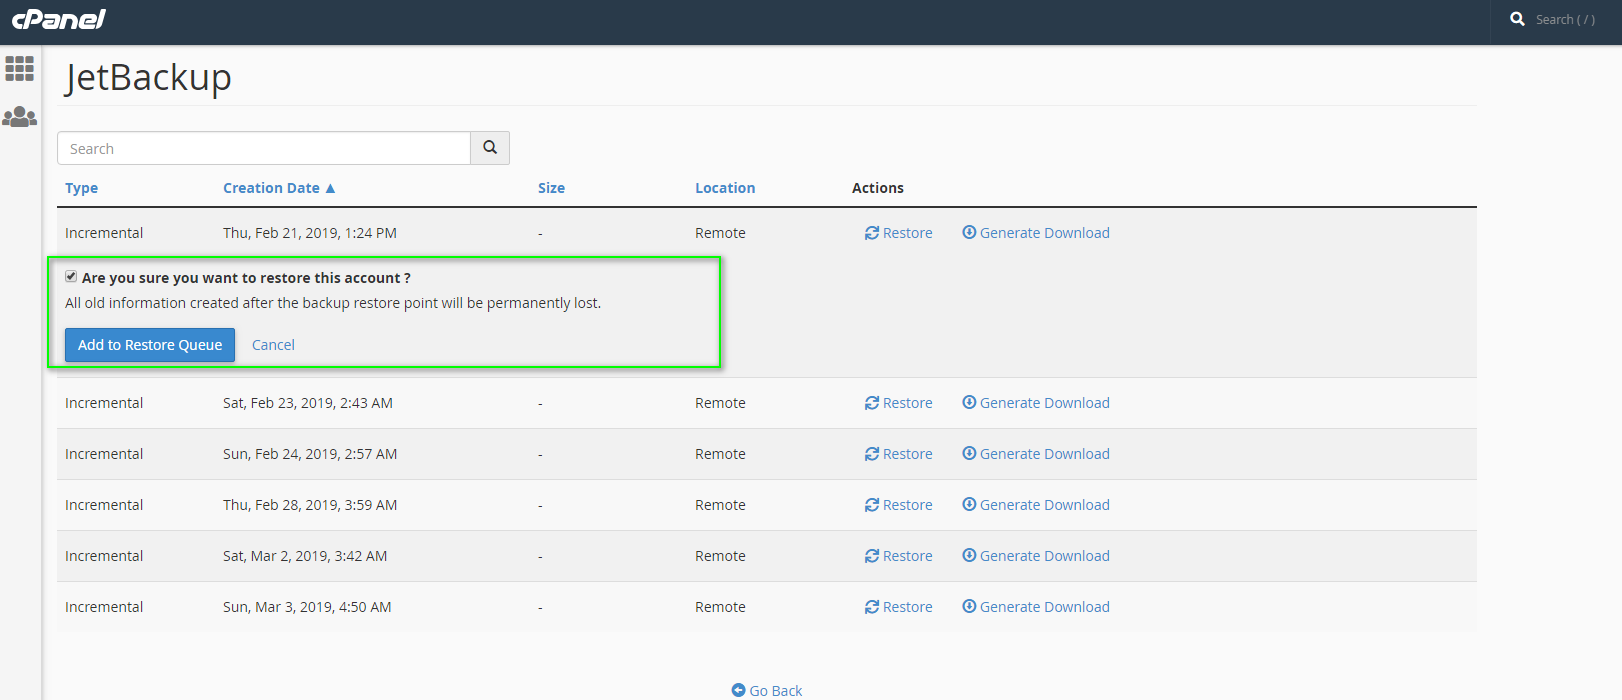This screenshot has width=1622, height=700.
Task: Click Incremental in the Feb 24 row
Action: 104,454
